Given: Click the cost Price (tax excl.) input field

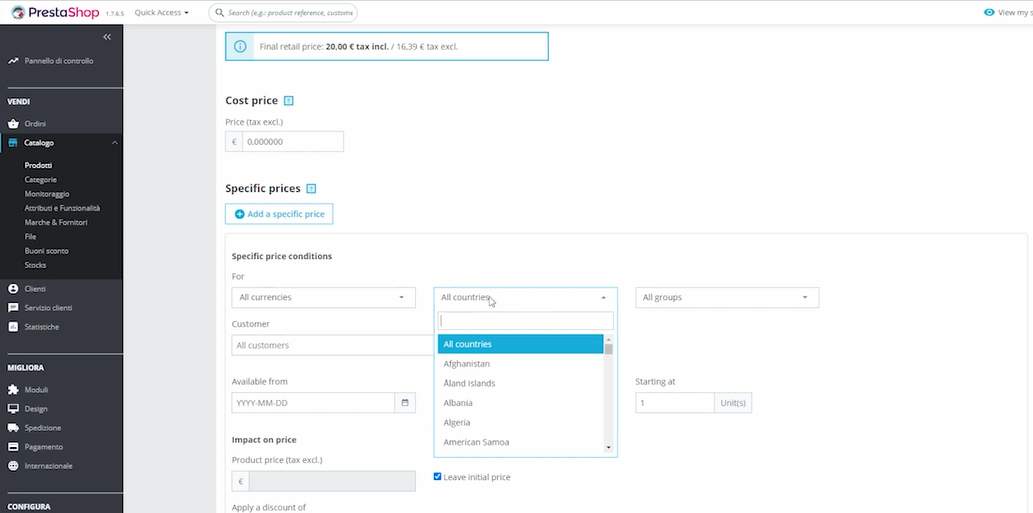Looking at the screenshot, I should pyautogui.click(x=292, y=142).
